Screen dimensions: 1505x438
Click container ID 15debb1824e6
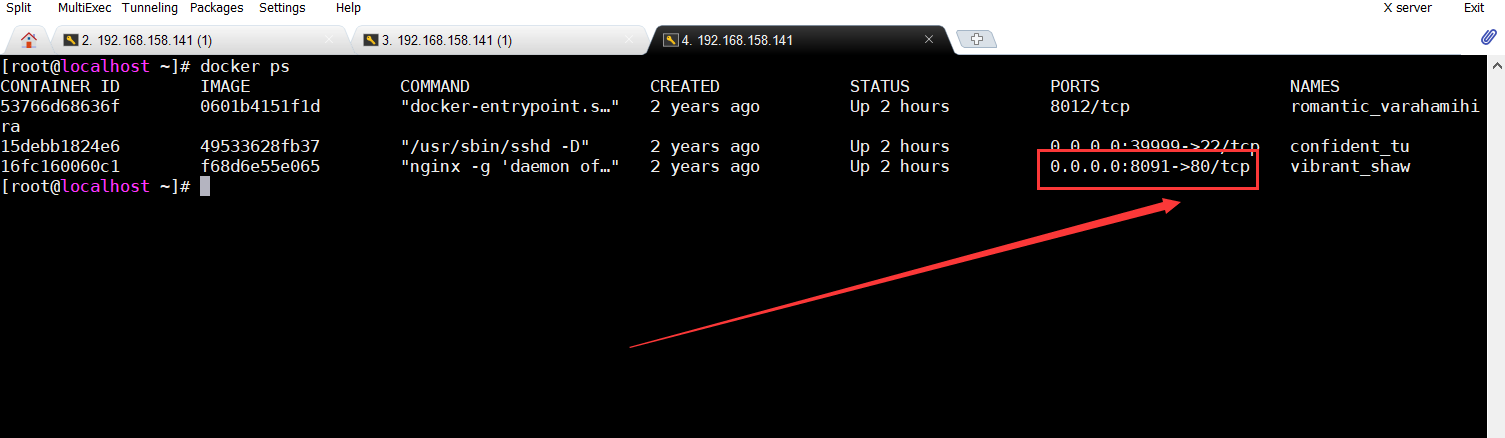point(60,146)
